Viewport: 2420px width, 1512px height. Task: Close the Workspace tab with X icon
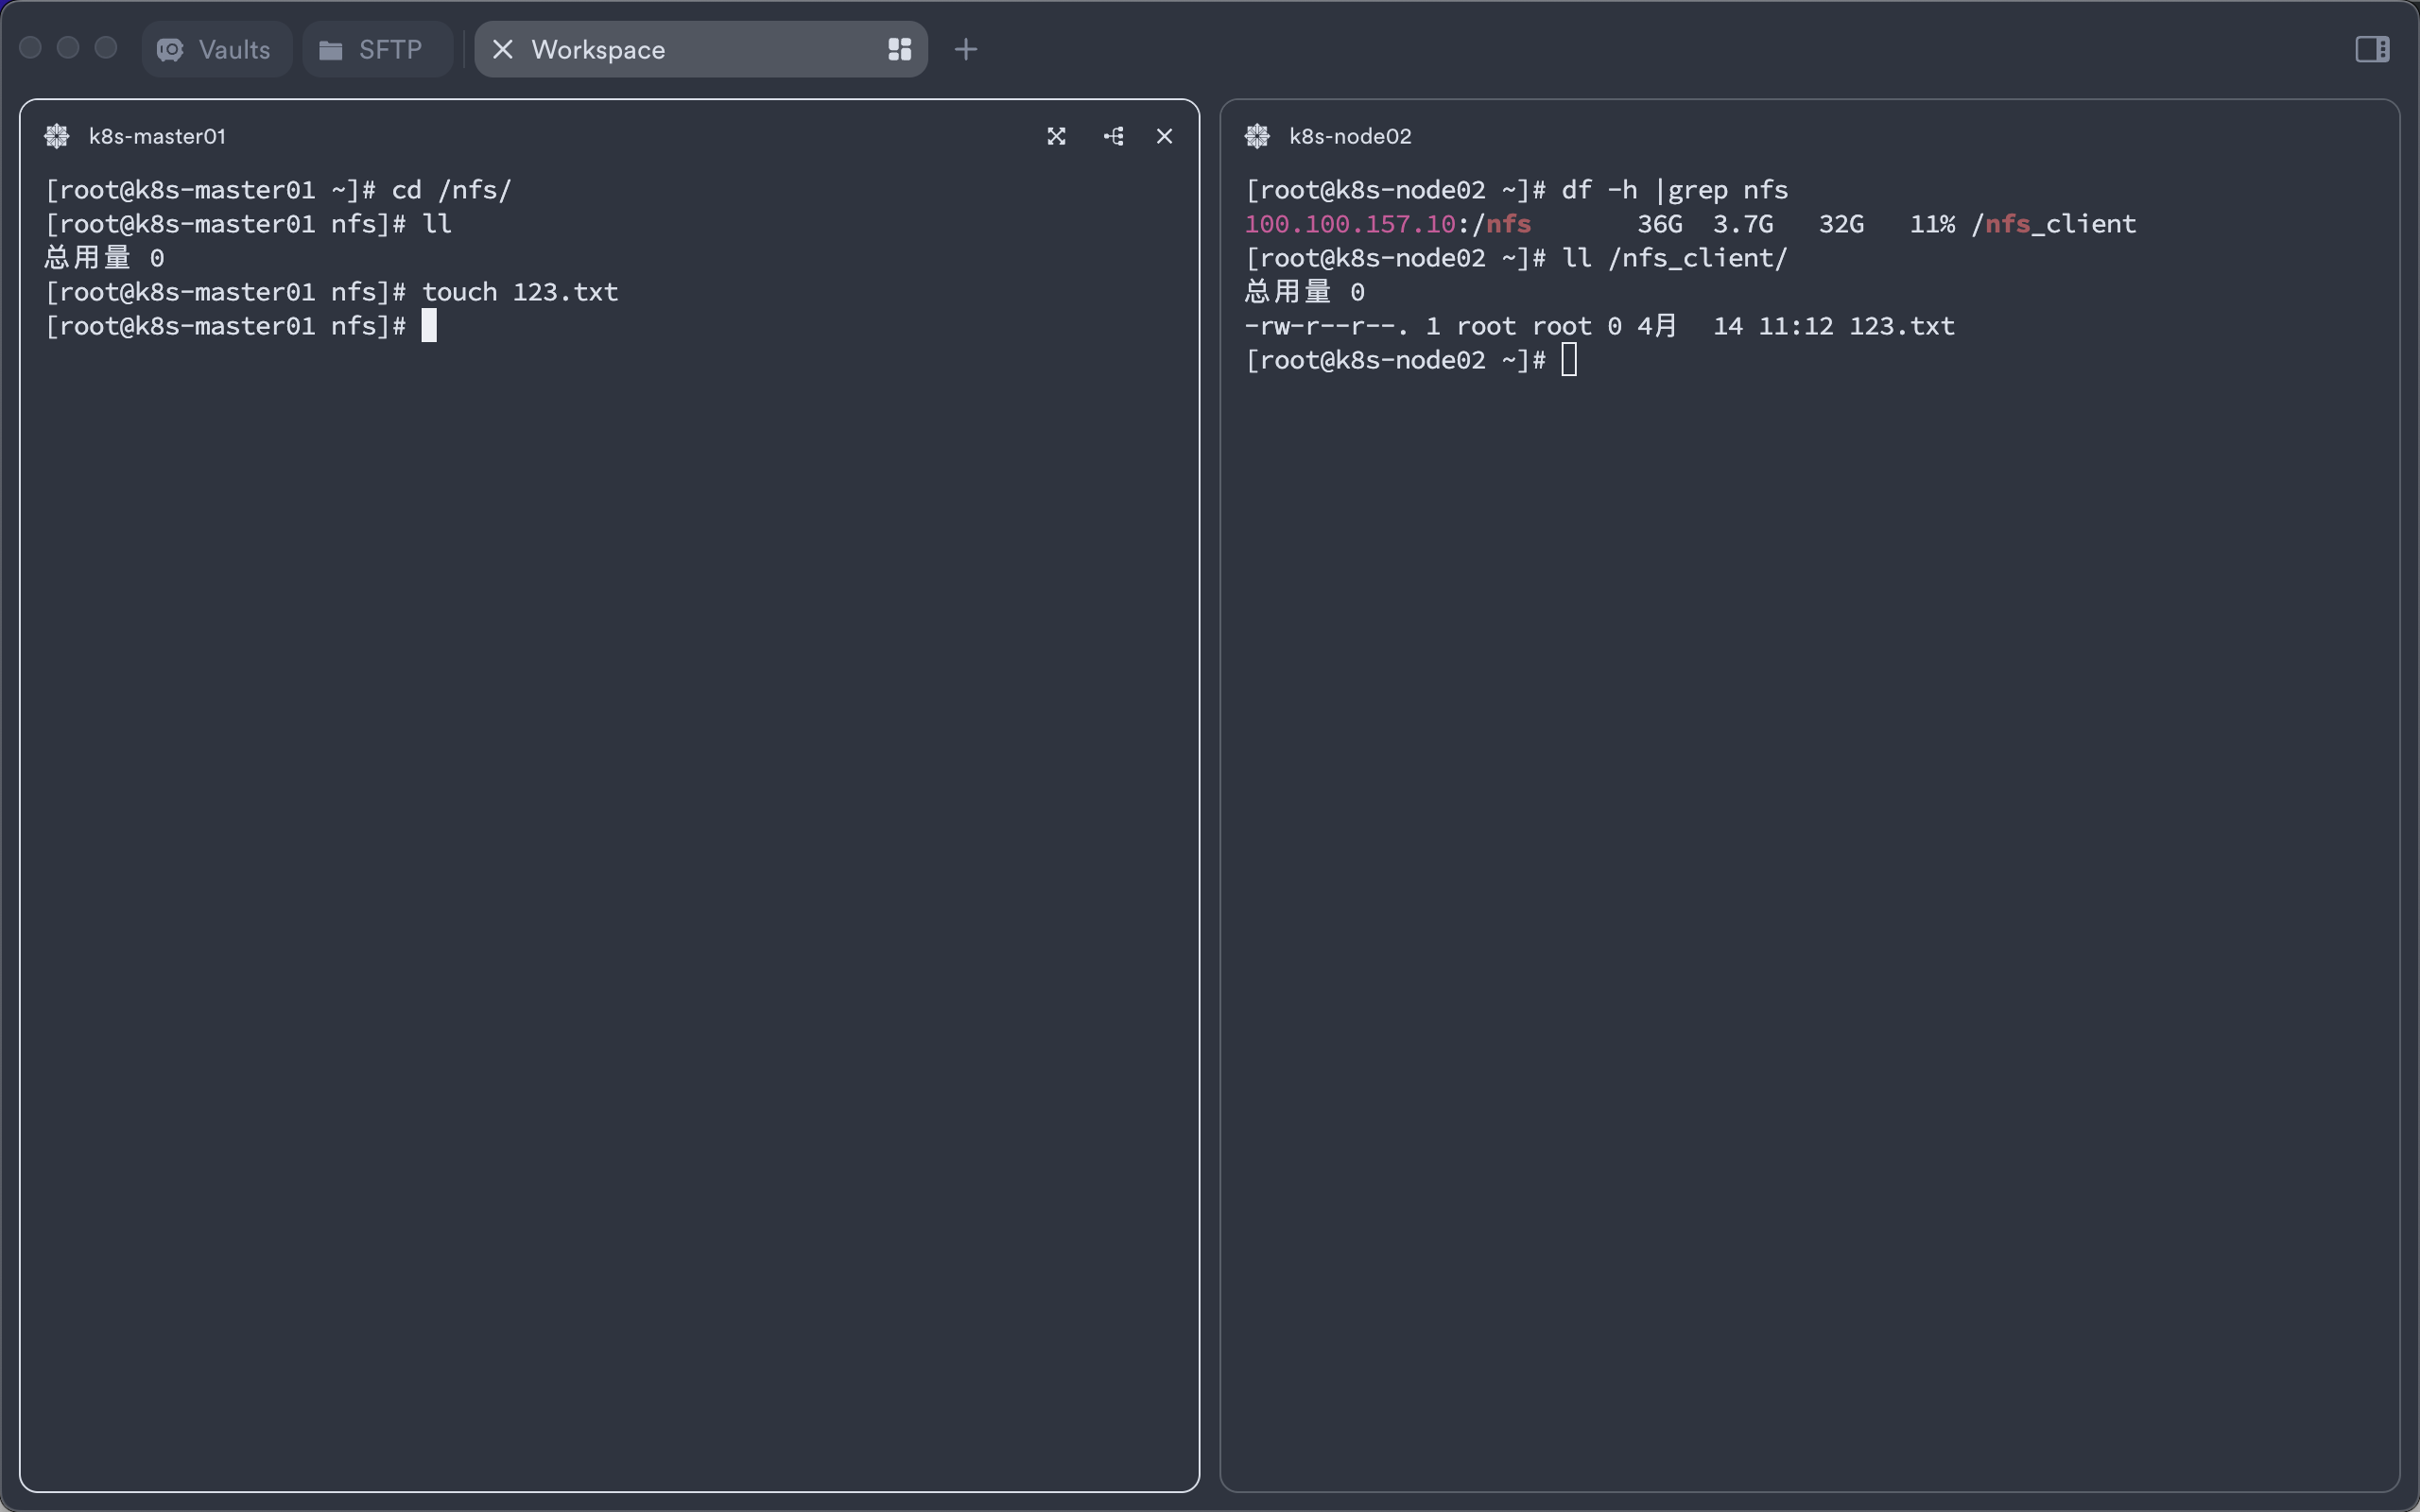tap(503, 49)
